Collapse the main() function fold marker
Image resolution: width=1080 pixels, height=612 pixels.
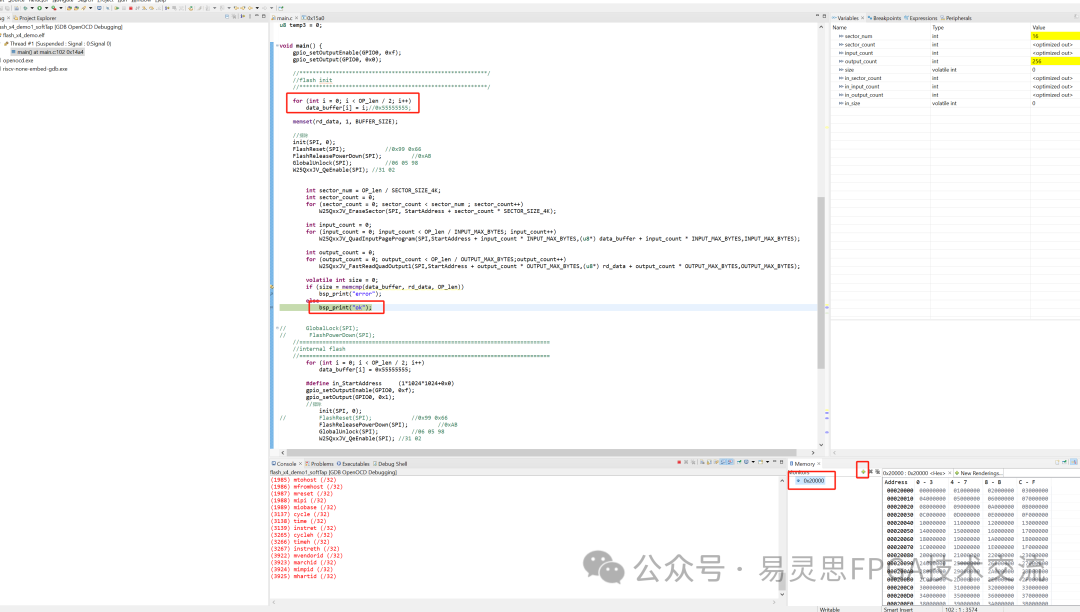pos(278,45)
